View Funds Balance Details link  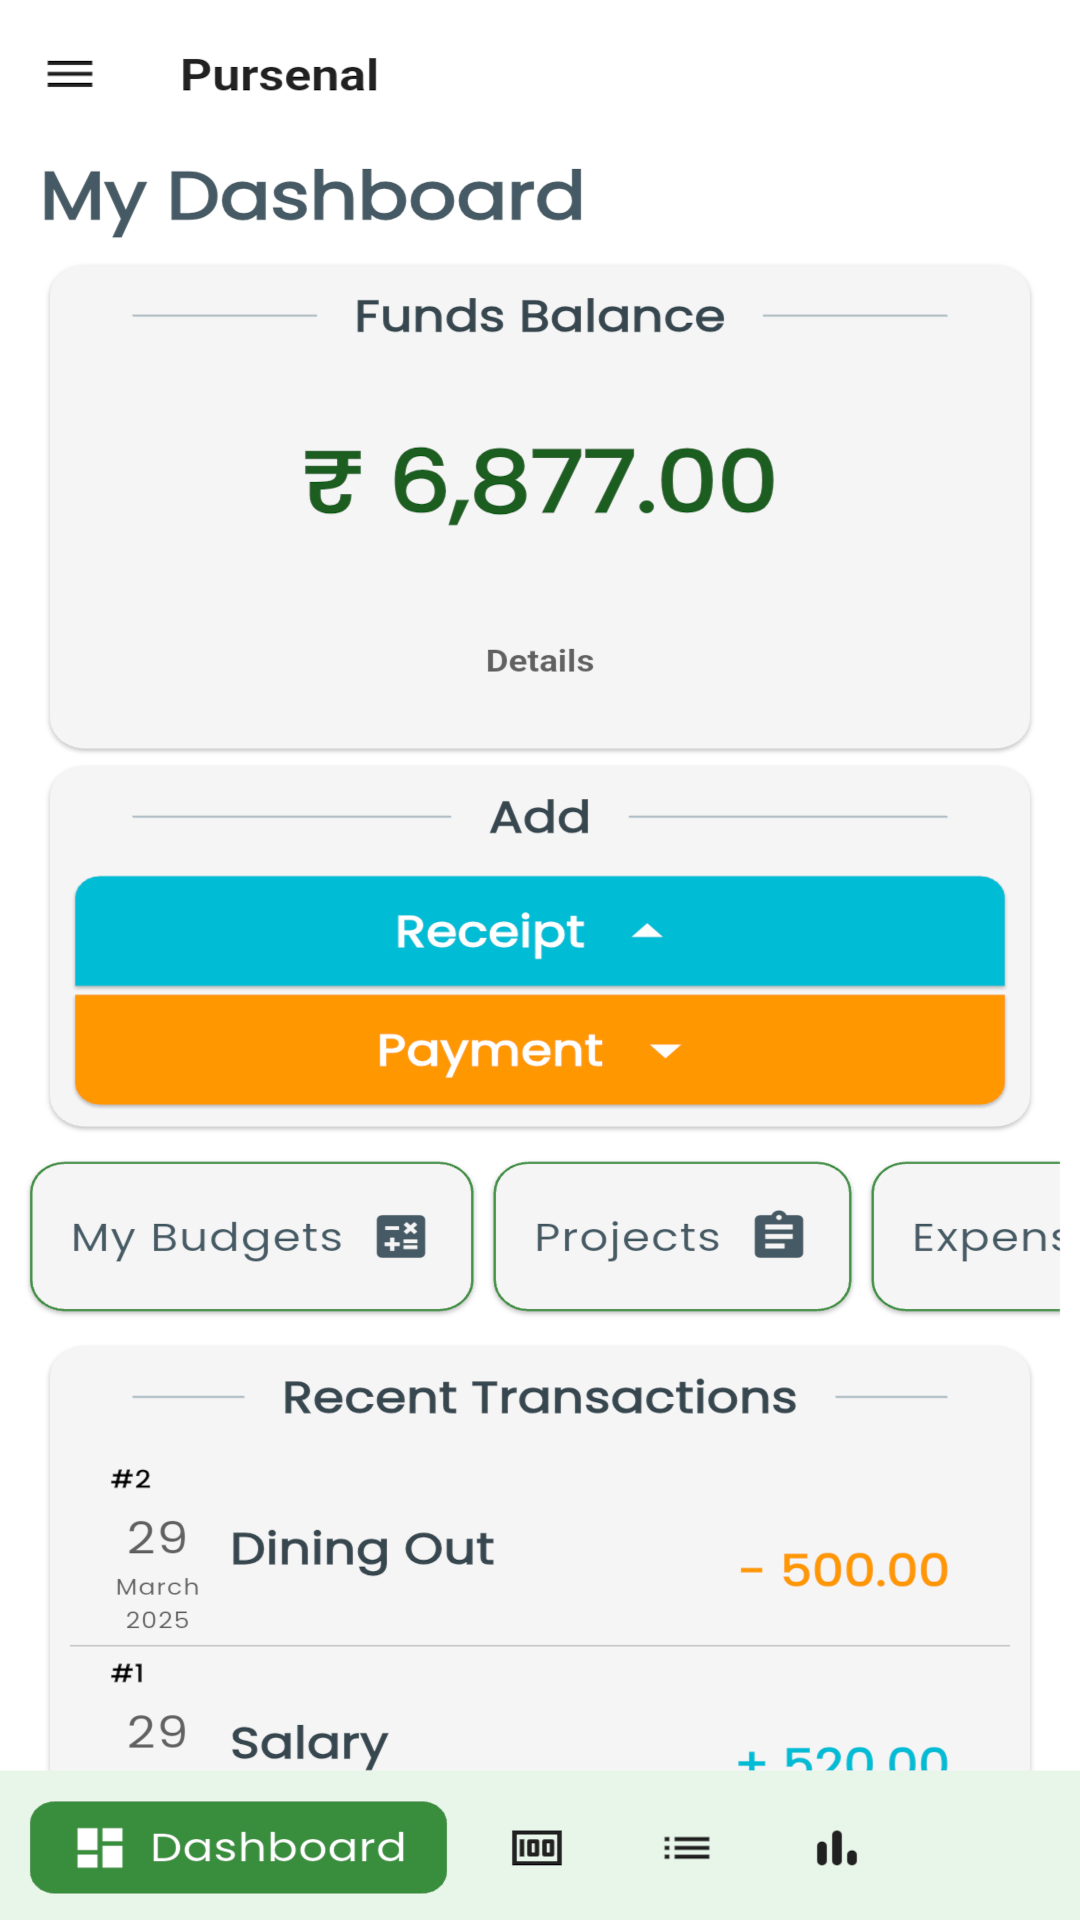pyautogui.click(x=540, y=661)
